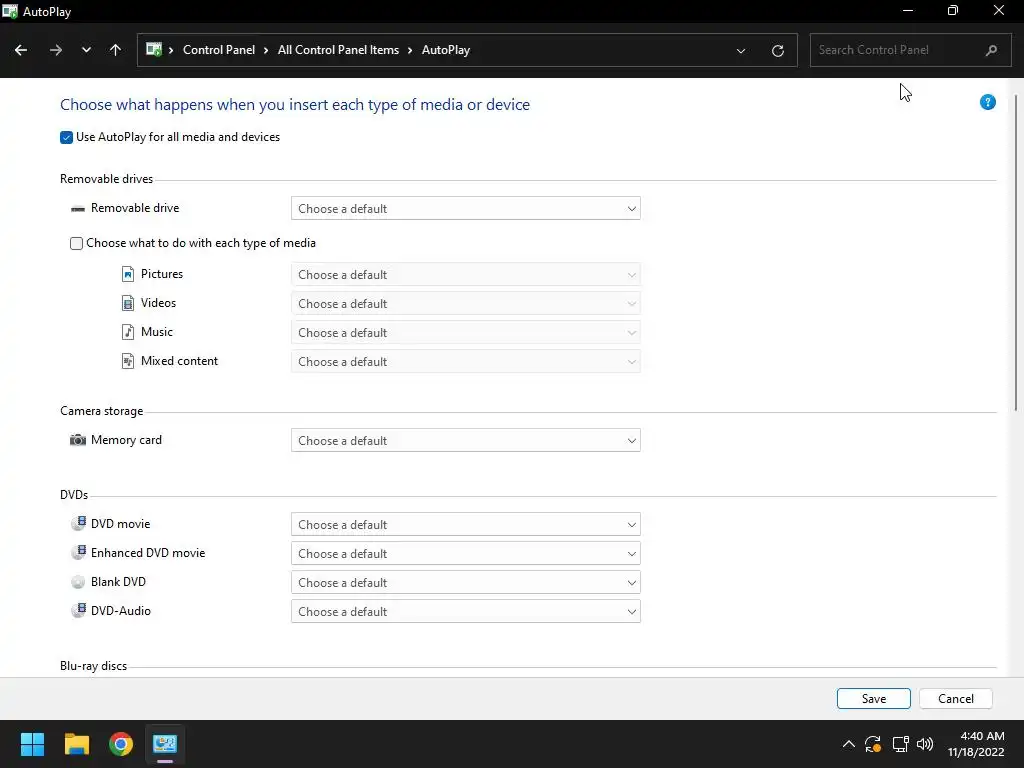Open the Windows Start menu

point(33,744)
